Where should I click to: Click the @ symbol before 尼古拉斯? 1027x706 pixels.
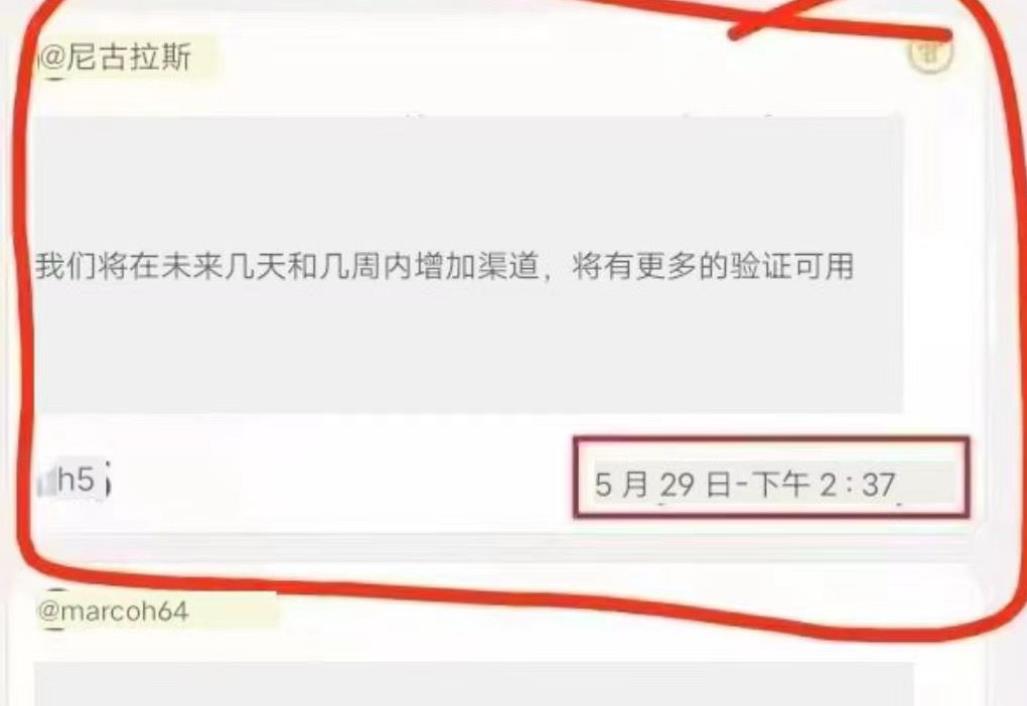(x=52, y=58)
